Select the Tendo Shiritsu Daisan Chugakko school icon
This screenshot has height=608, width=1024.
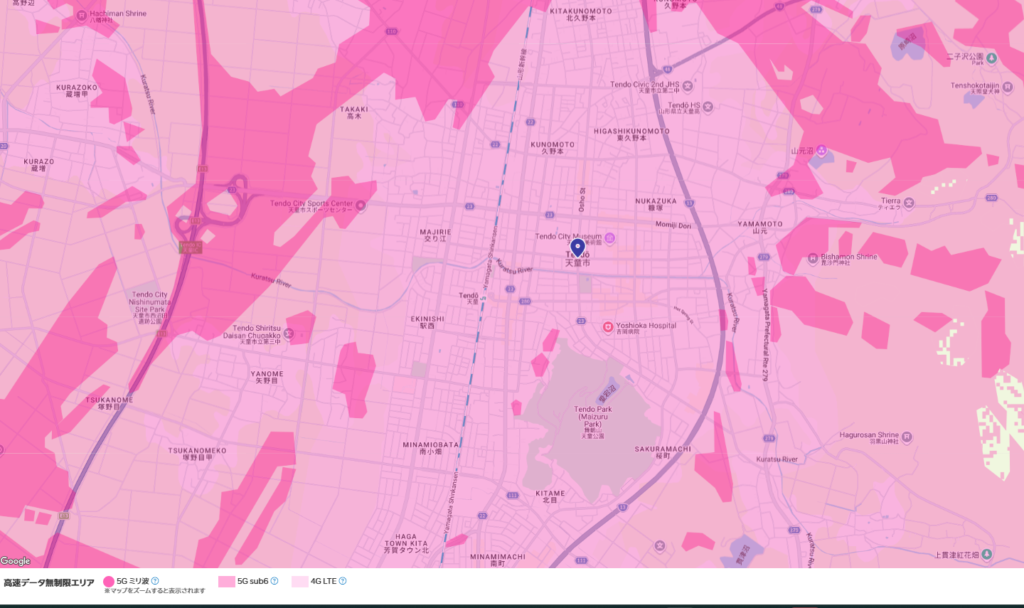click(288, 332)
